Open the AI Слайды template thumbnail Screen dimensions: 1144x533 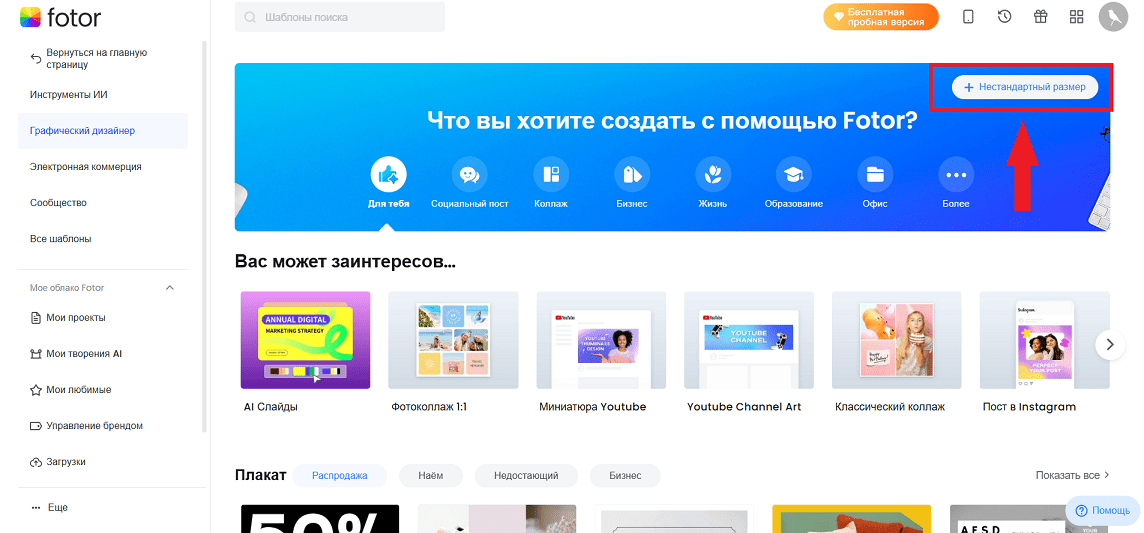coord(306,340)
